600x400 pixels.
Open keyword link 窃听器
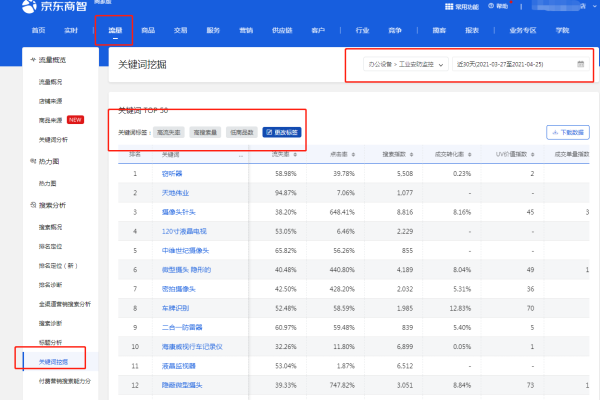(x=172, y=173)
